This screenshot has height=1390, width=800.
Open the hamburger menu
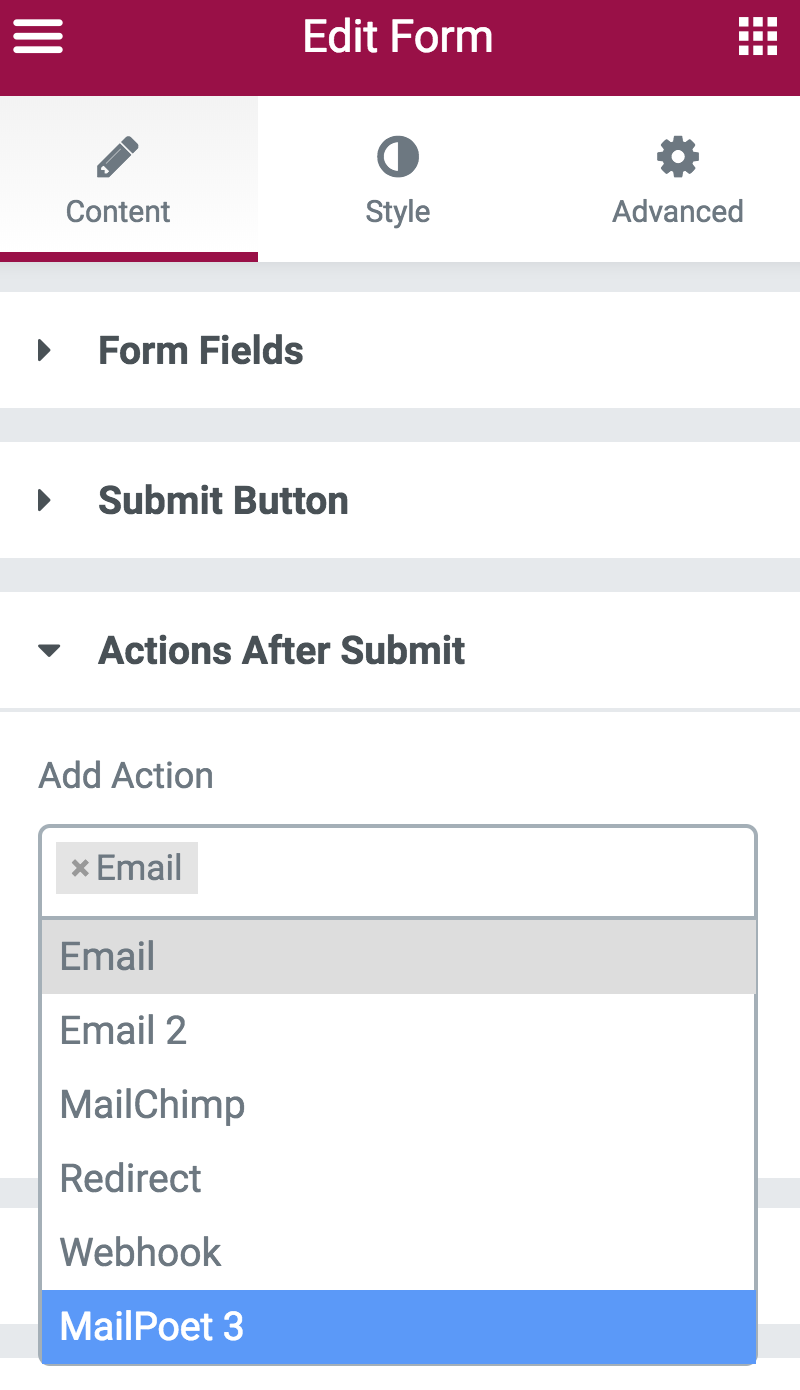[x=38, y=38]
